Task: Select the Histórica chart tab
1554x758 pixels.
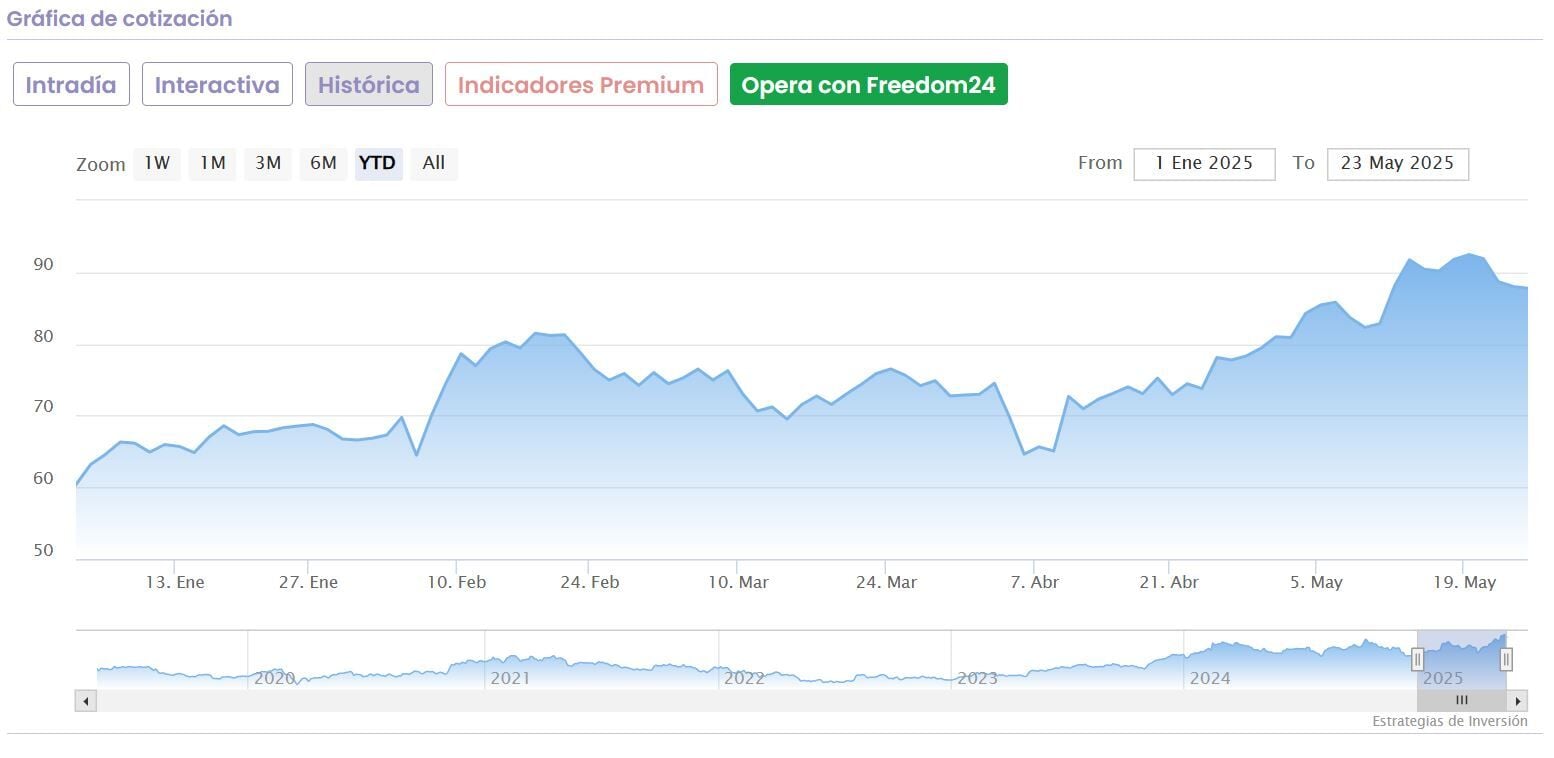Action: click(x=368, y=85)
